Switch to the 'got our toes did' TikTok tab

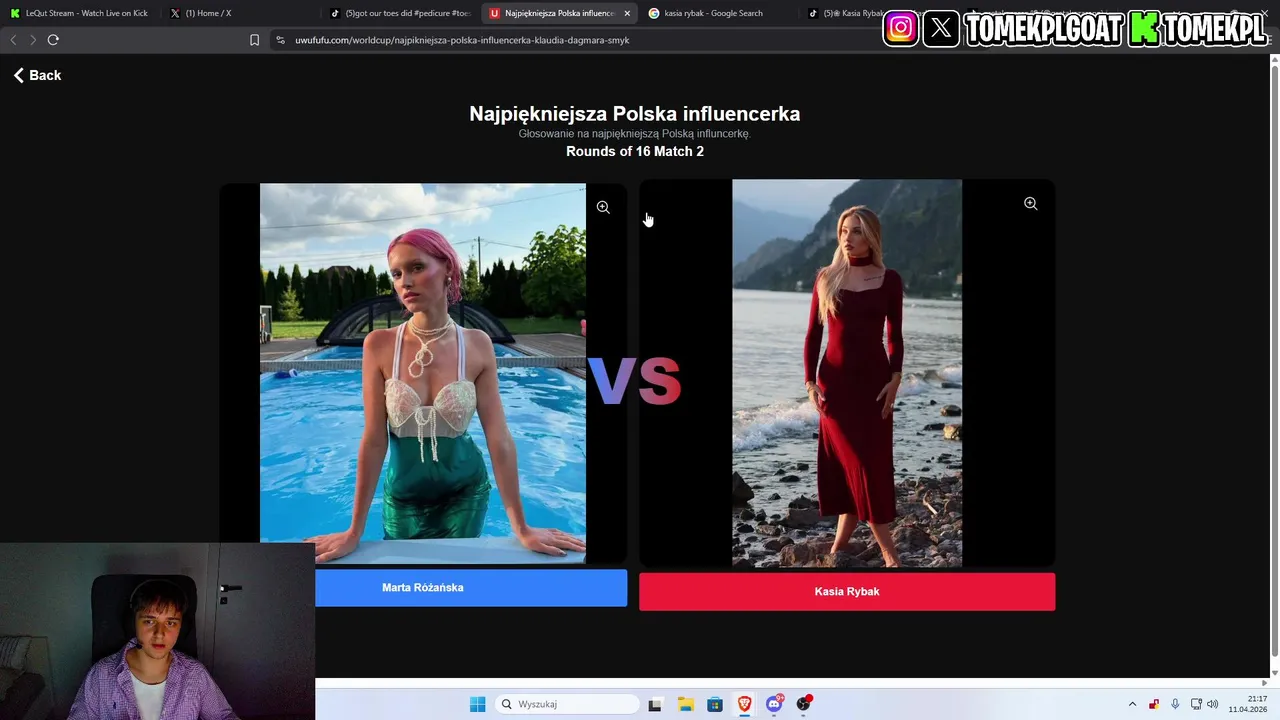[x=400, y=13]
